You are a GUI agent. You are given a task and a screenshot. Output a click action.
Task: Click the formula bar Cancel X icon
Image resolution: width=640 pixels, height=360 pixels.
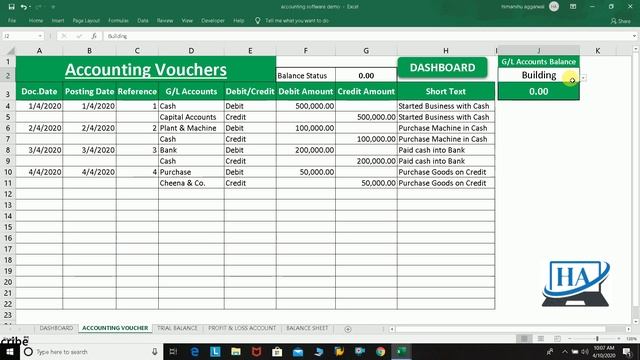click(x=64, y=36)
